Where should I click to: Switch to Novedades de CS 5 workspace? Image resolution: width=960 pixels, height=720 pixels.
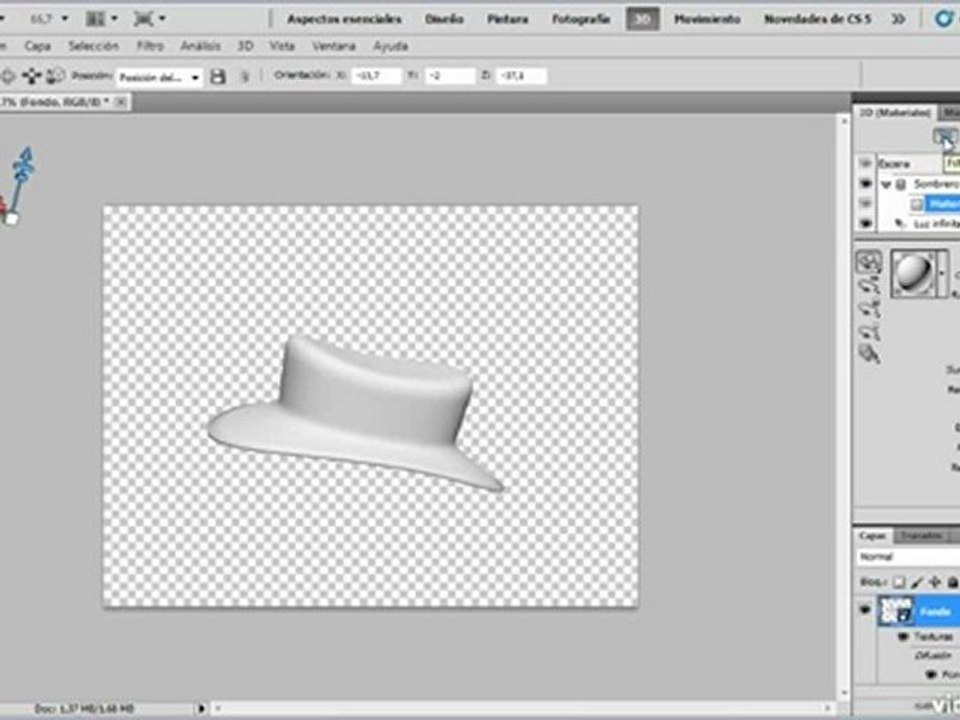click(817, 19)
